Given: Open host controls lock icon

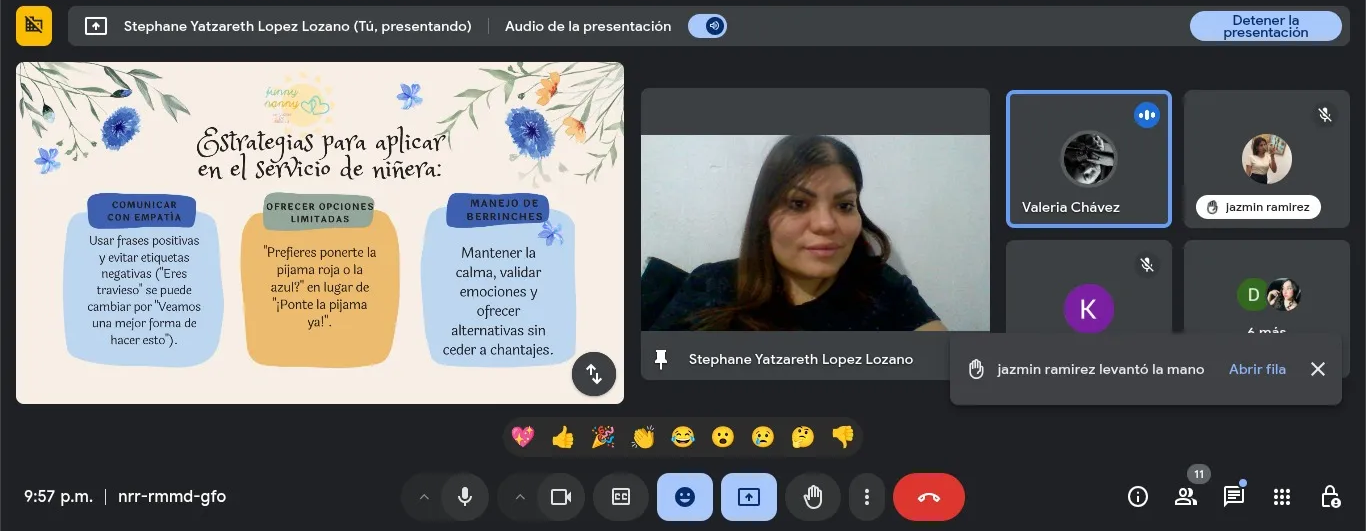Looking at the screenshot, I should (x=1330, y=497).
